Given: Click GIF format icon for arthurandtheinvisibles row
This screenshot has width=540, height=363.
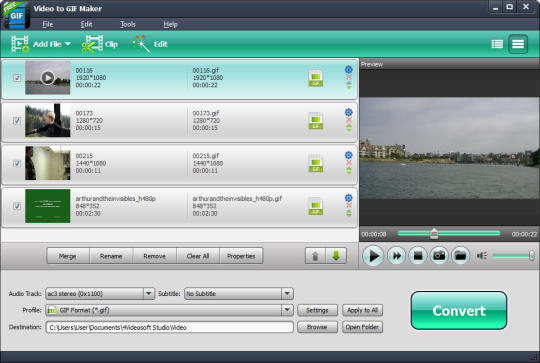Looking at the screenshot, I should click(x=315, y=206).
